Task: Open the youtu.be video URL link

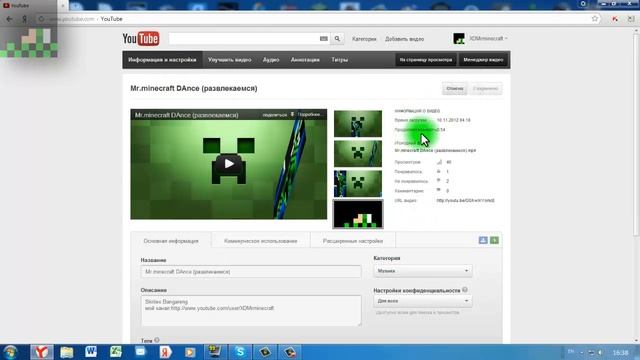Action: tap(465, 200)
